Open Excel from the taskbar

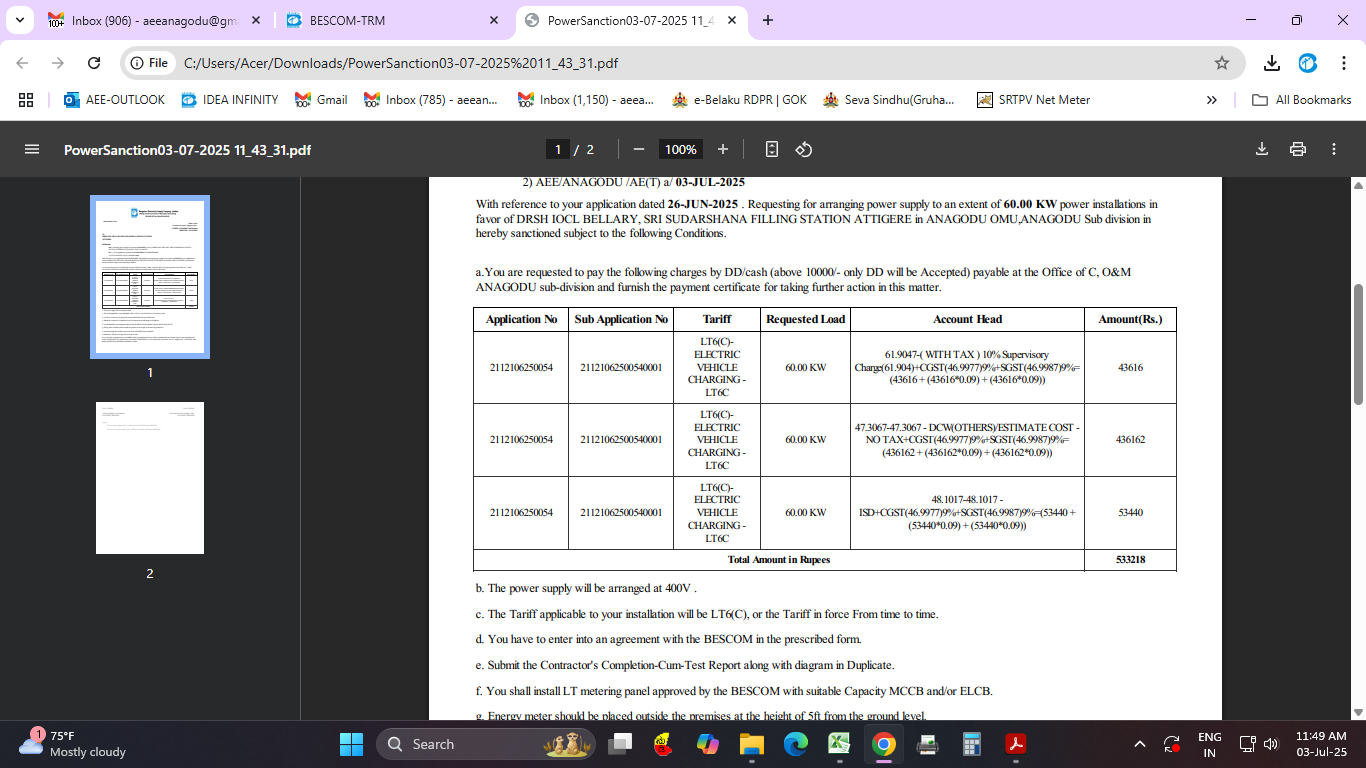tap(839, 744)
